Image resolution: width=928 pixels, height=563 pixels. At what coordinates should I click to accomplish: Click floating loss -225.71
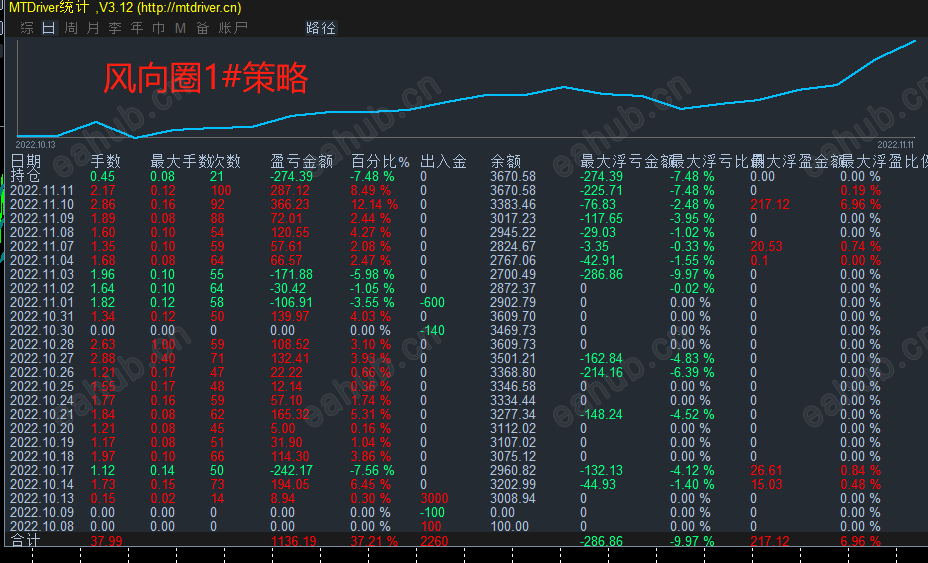(x=601, y=191)
